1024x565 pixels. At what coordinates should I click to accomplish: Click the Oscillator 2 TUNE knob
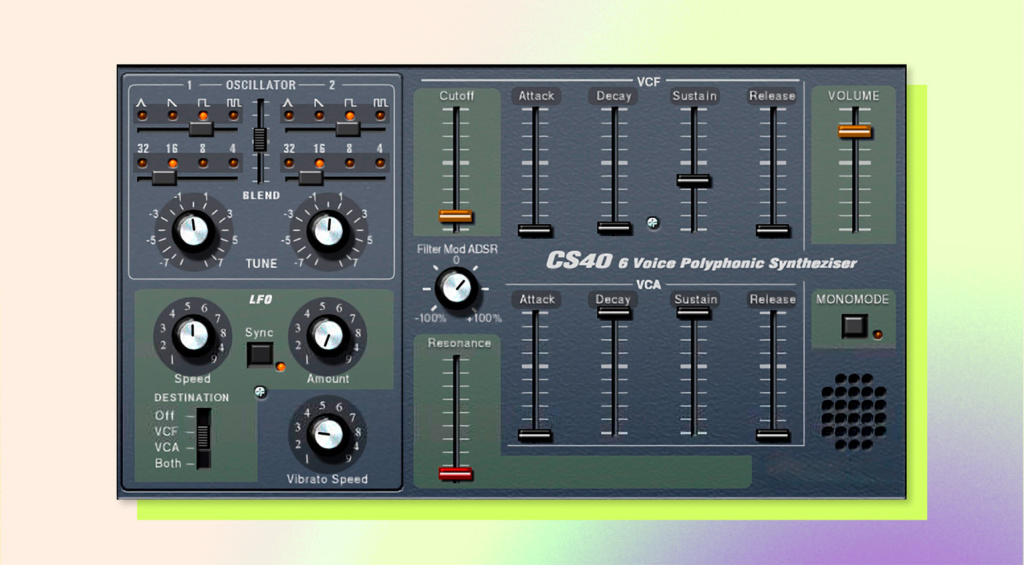(x=328, y=231)
